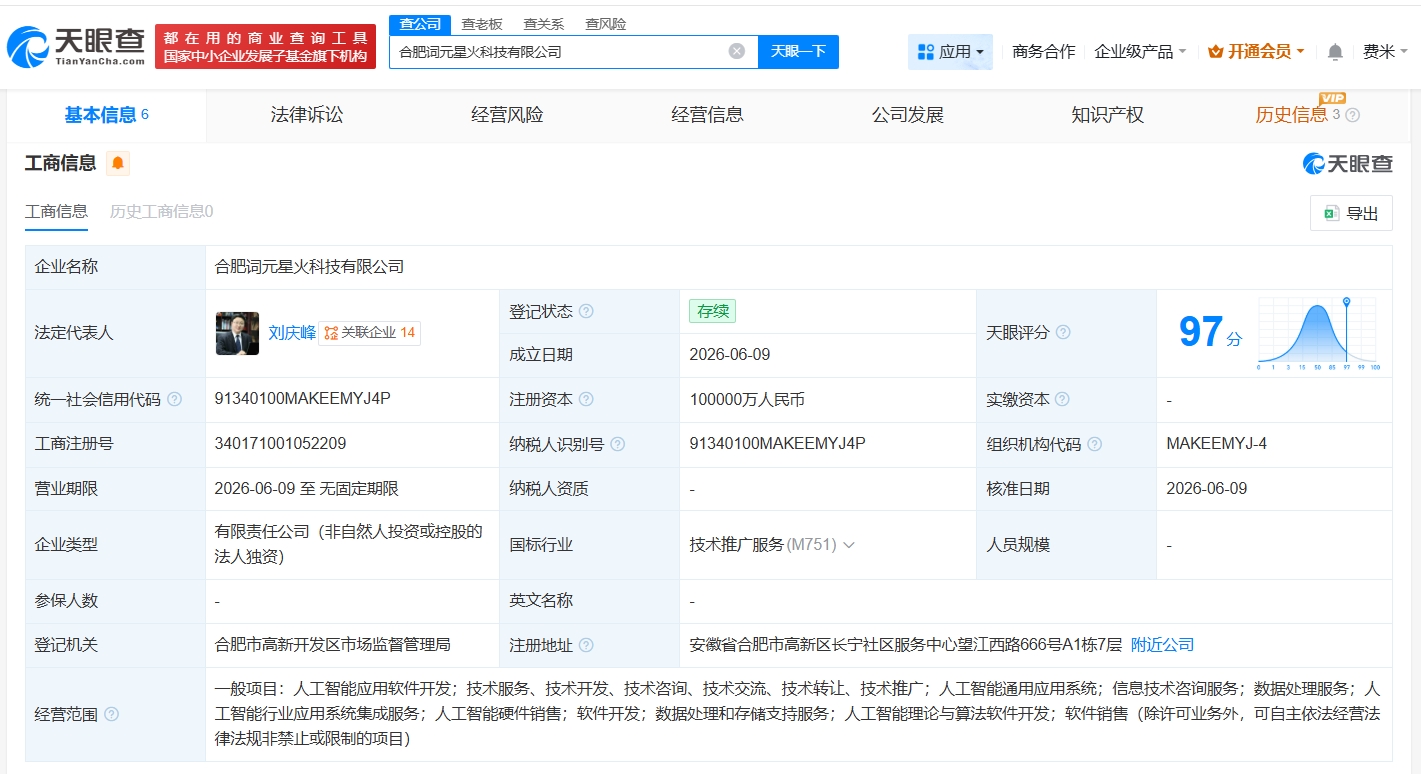The height and width of the screenshot is (774, 1421).
Task: Open the 费米 user account dropdown
Action: 1385,52
